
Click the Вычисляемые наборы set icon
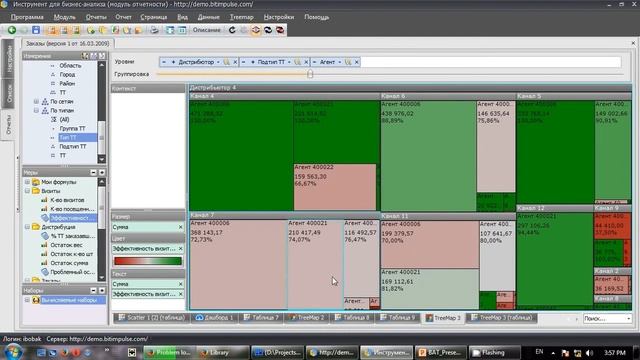(36, 300)
